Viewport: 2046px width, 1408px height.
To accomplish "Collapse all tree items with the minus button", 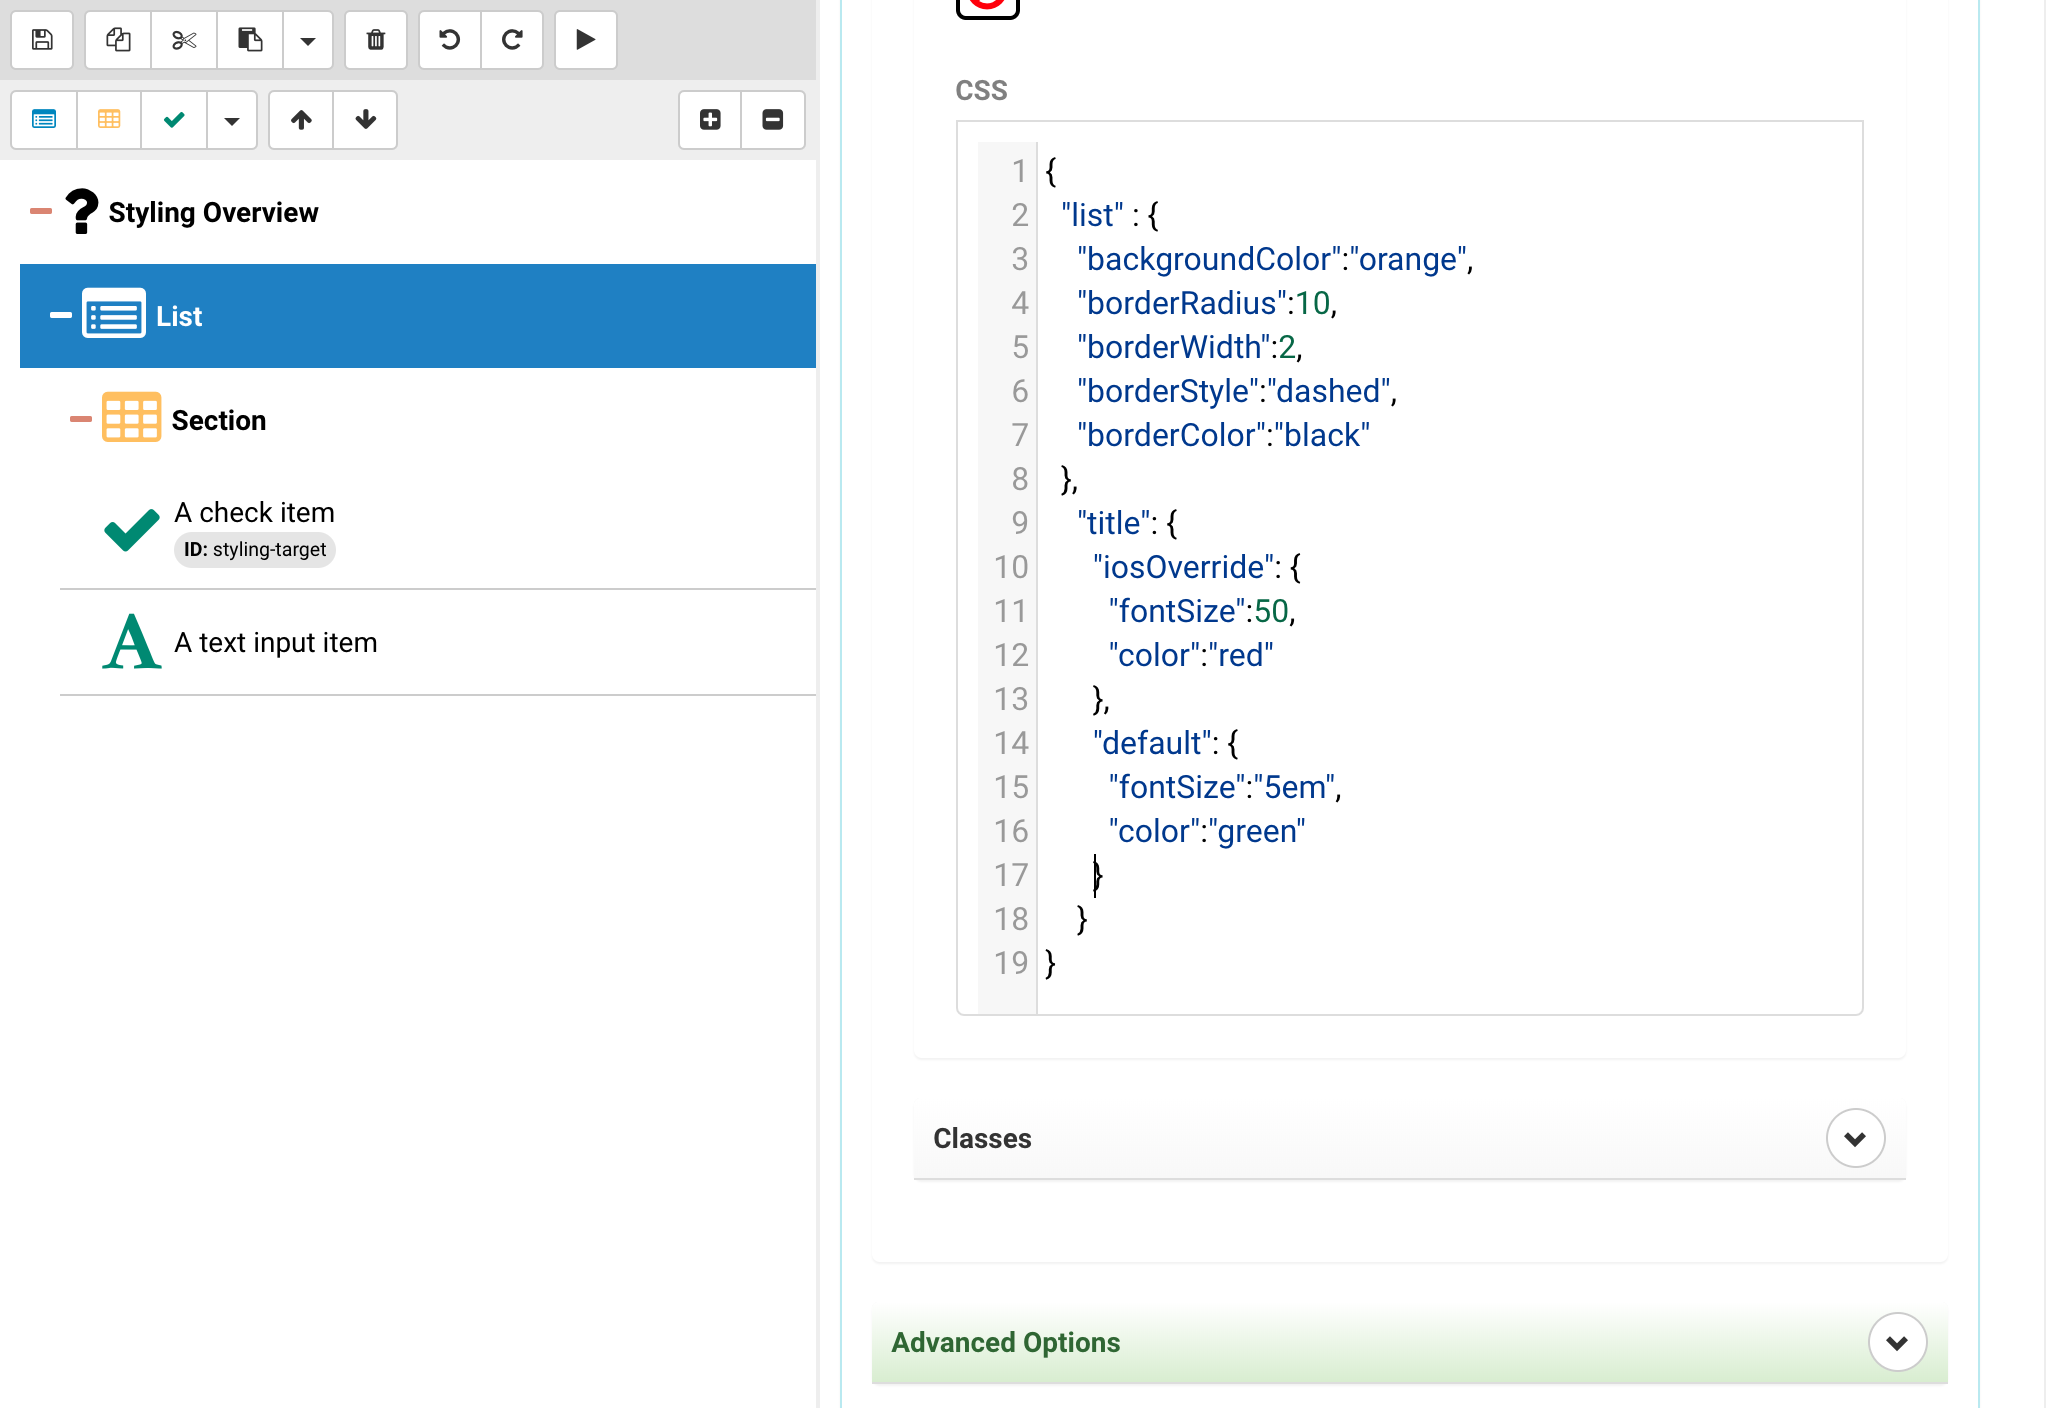I will (x=773, y=120).
